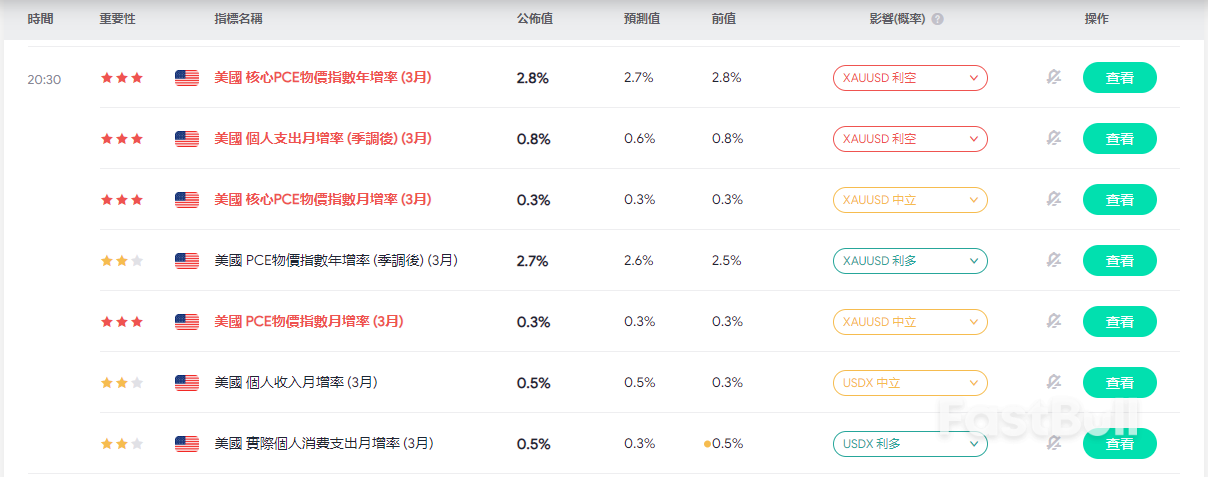Click the help icon beside 影響(概率)
1208x477 pixels.
[937, 19]
